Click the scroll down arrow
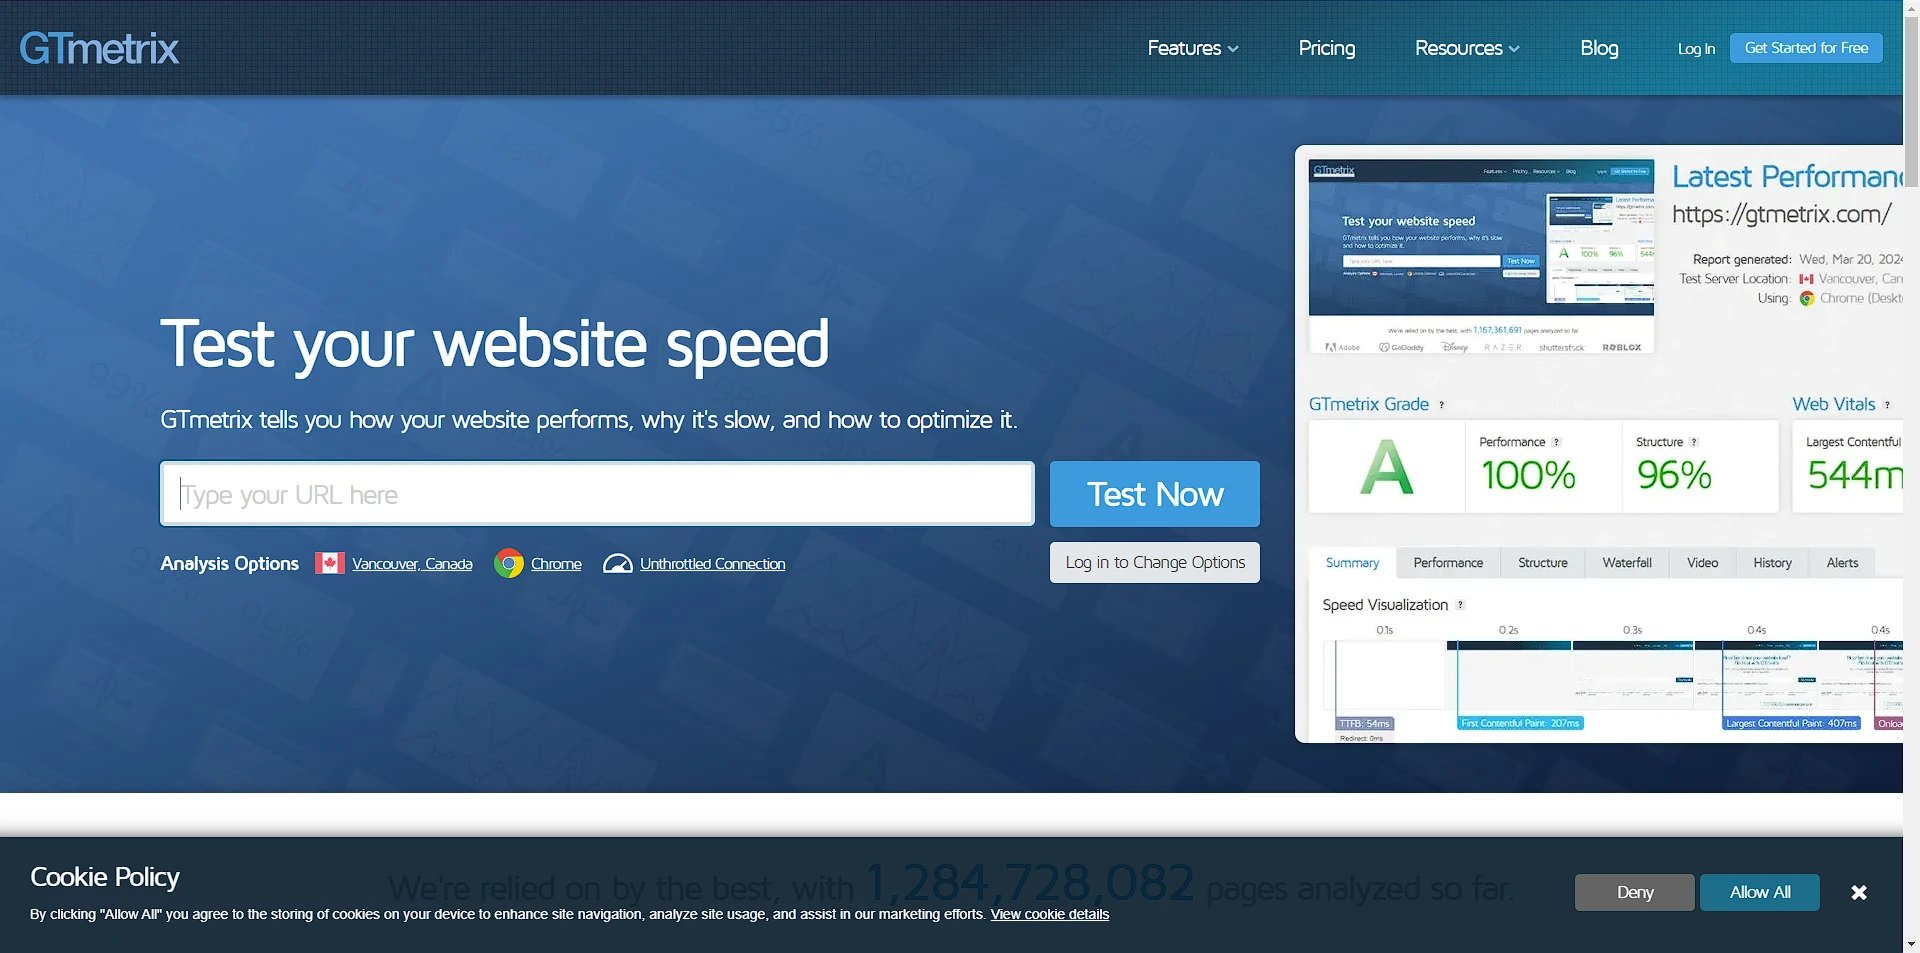This screenshot has width=1920, height=953. 1911,944
